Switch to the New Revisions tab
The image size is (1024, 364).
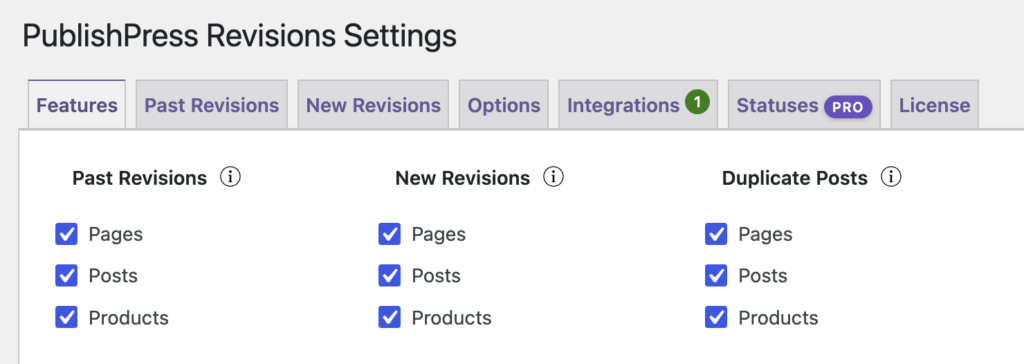pyautogui.click(x=374, y=105)
